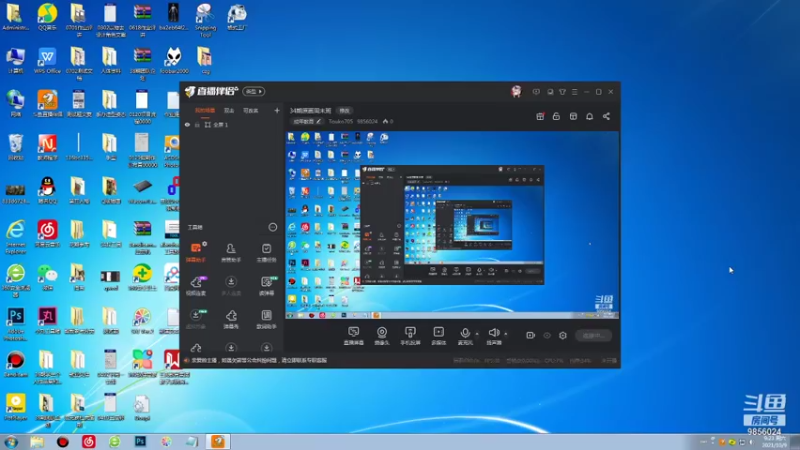800x450 pixels.
Task: Open the settings gear in the bottom bar
Action: pyautogui.click(x=563, y=336)
